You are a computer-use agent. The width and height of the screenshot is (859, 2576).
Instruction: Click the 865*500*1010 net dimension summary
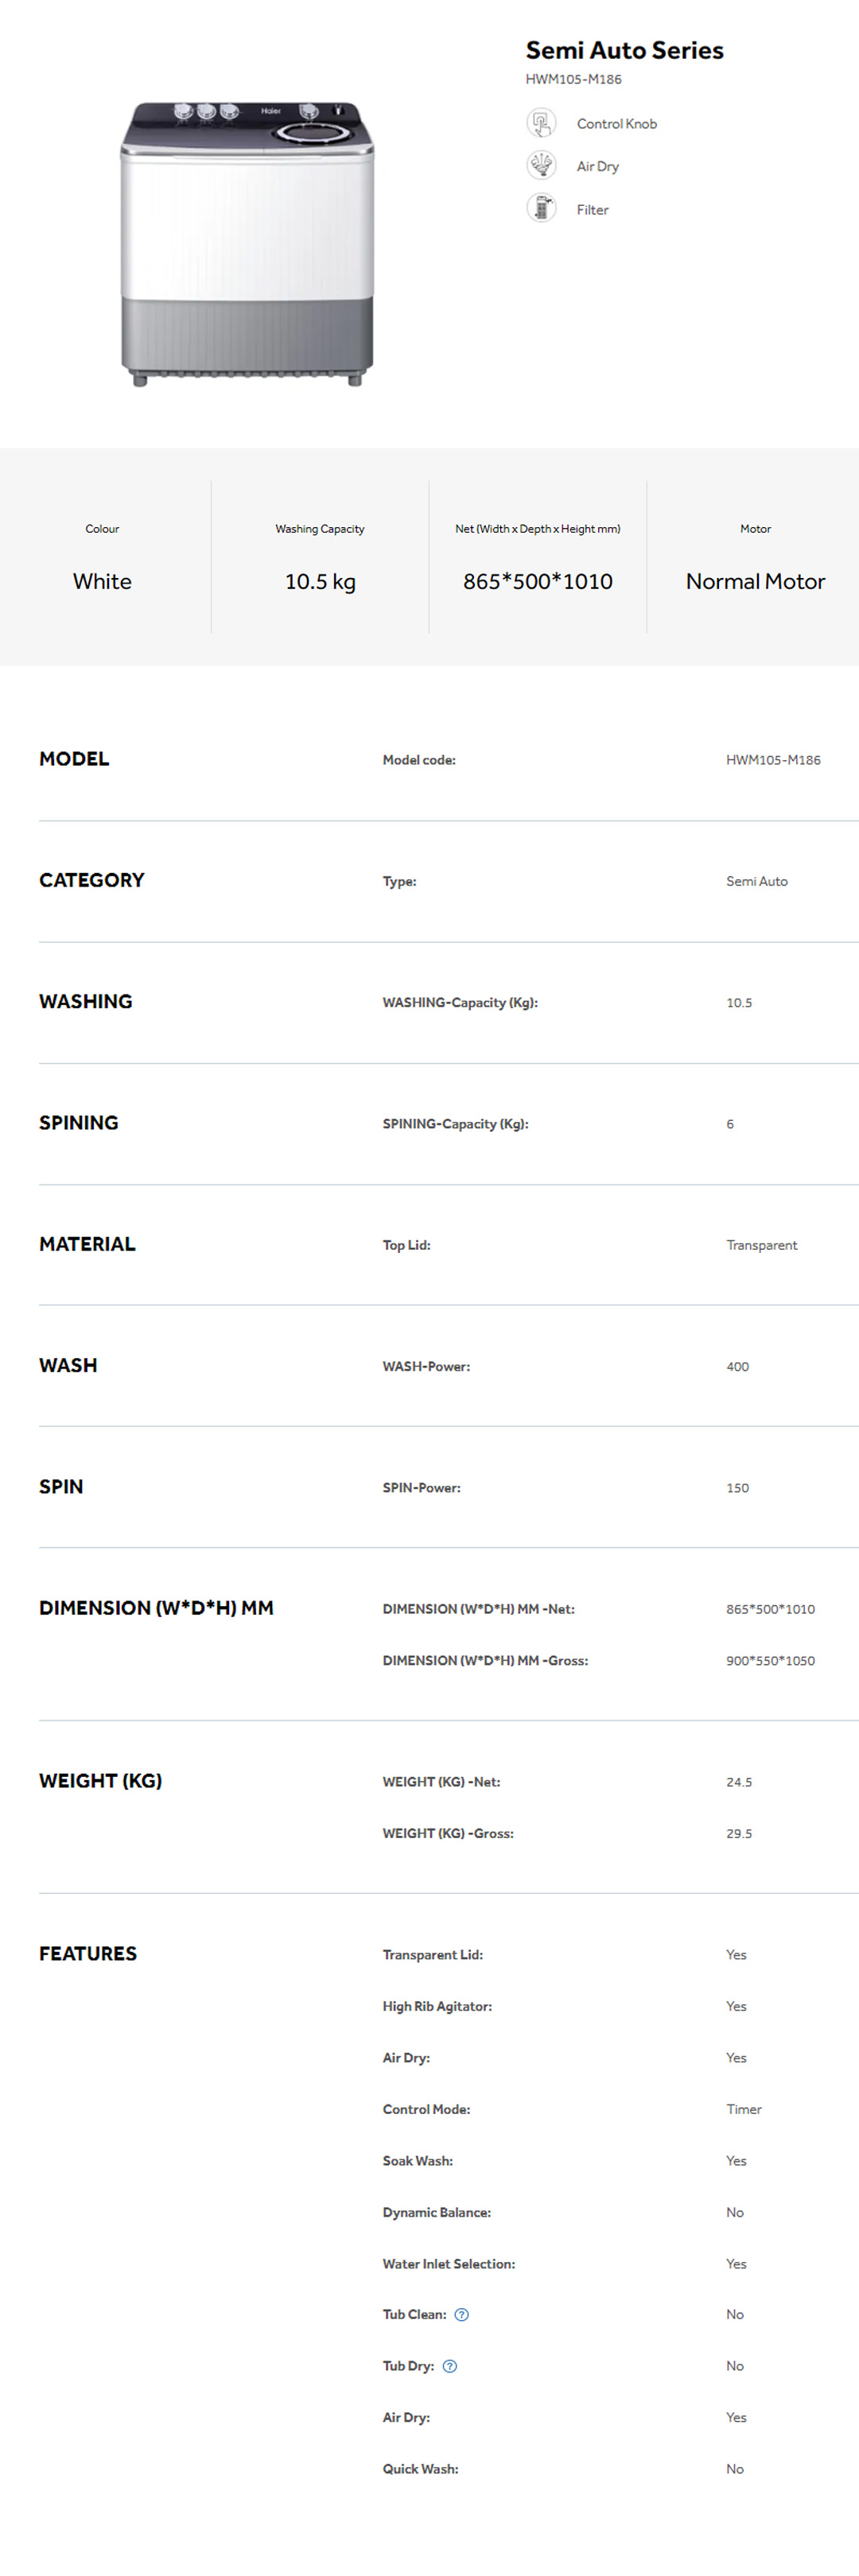[x=537, y=581]
